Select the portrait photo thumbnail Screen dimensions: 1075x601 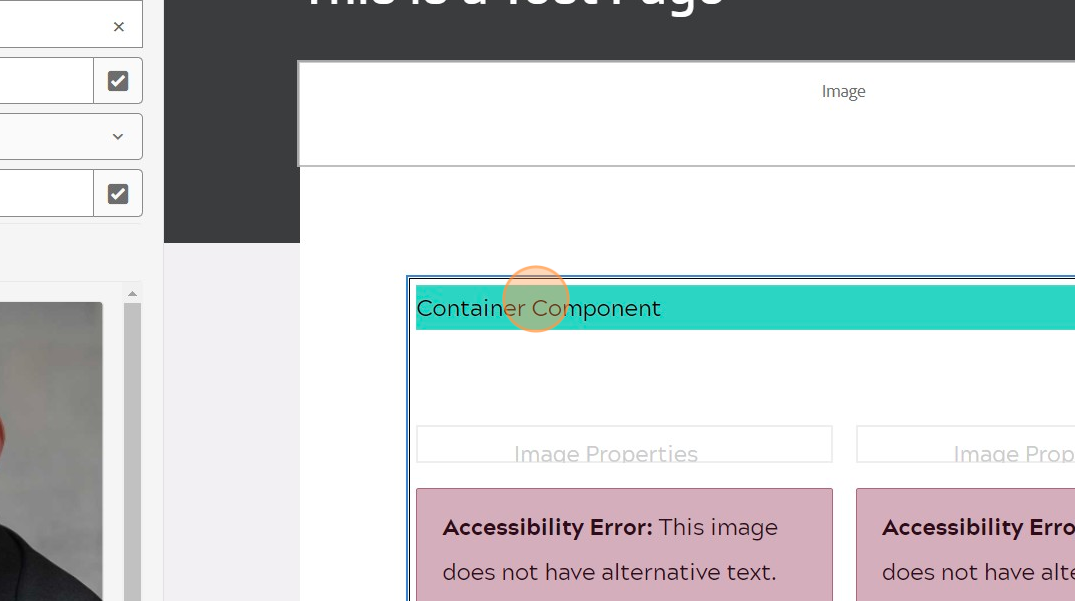[51, 452]
